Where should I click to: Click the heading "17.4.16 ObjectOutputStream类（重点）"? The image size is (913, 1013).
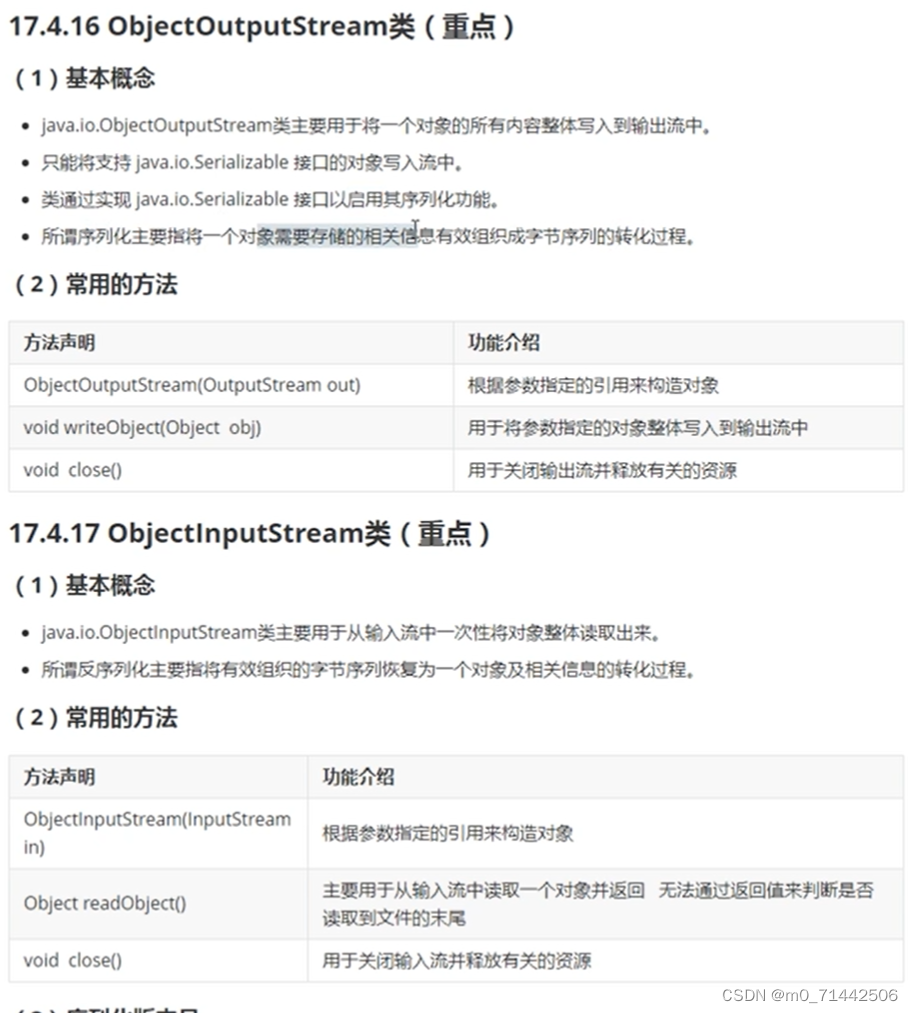pyautogui.click(x=263, y=27)
